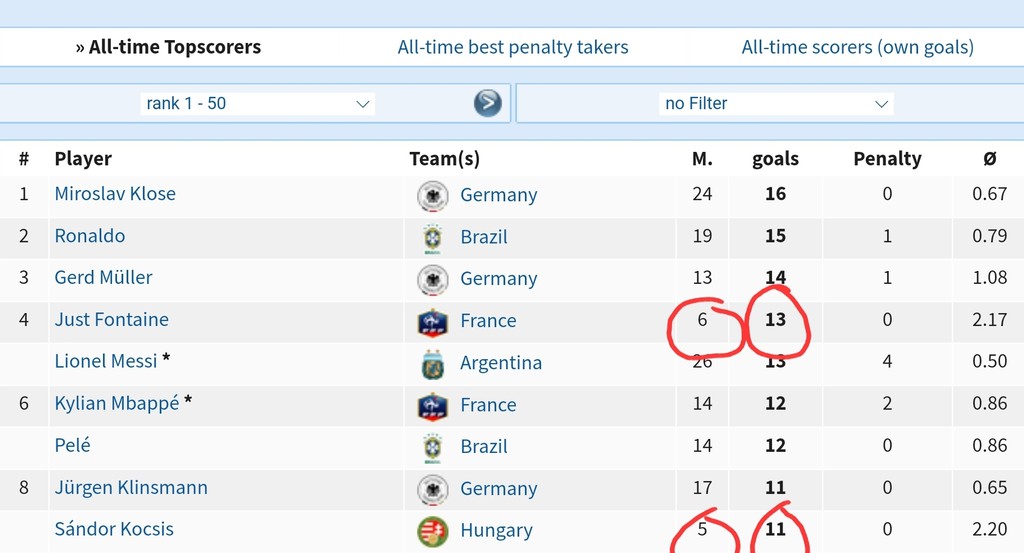Open the no Filter dropdown

(x=776, y=103)
